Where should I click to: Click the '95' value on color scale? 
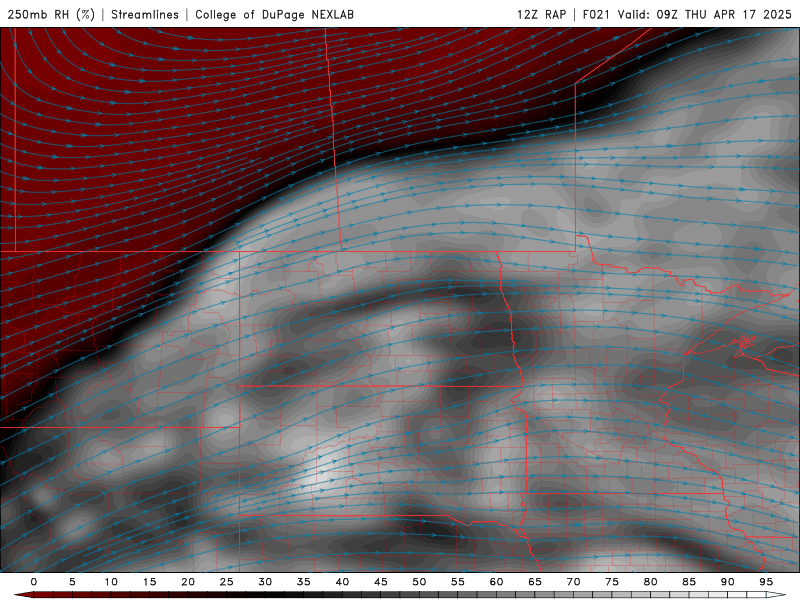coord(766,582)
